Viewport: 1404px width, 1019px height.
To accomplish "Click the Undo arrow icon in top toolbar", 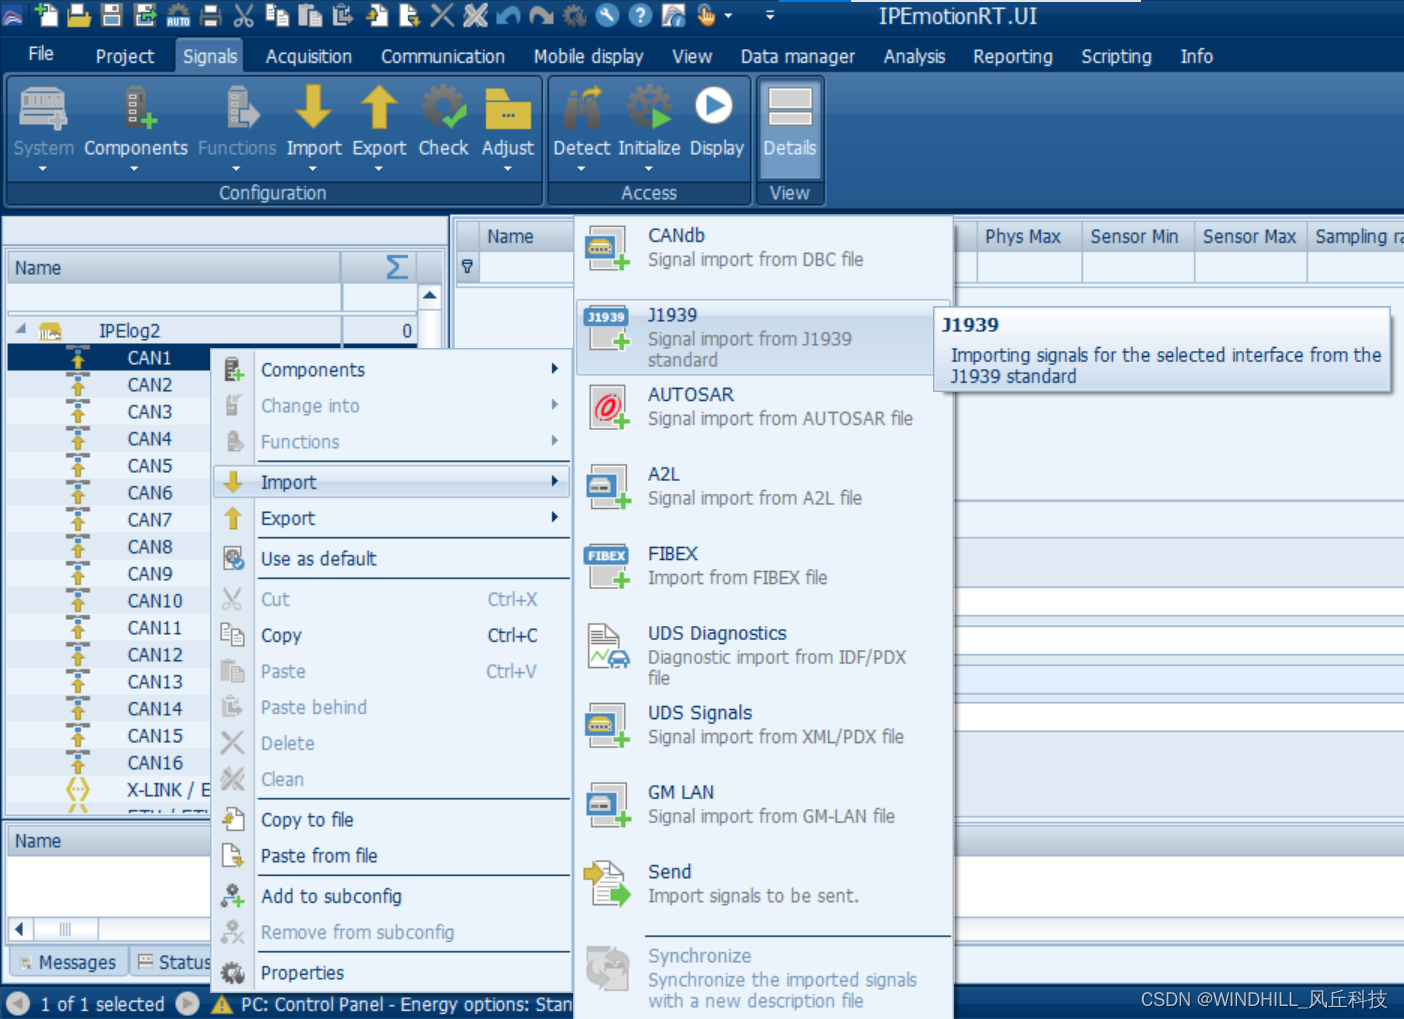I will tap(508, 15).
